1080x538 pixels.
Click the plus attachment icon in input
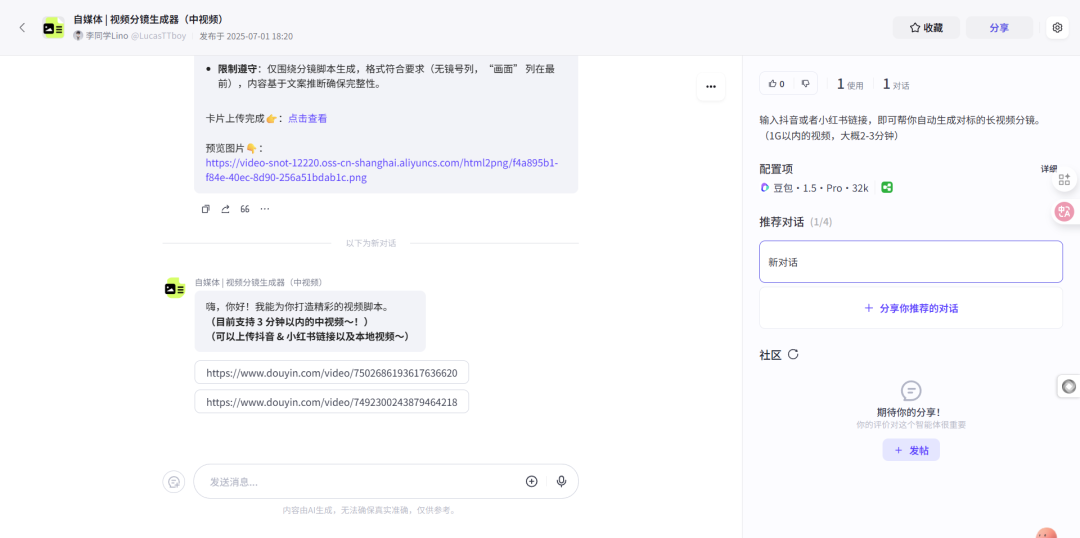pyautogui.click(x=532, y=481)
